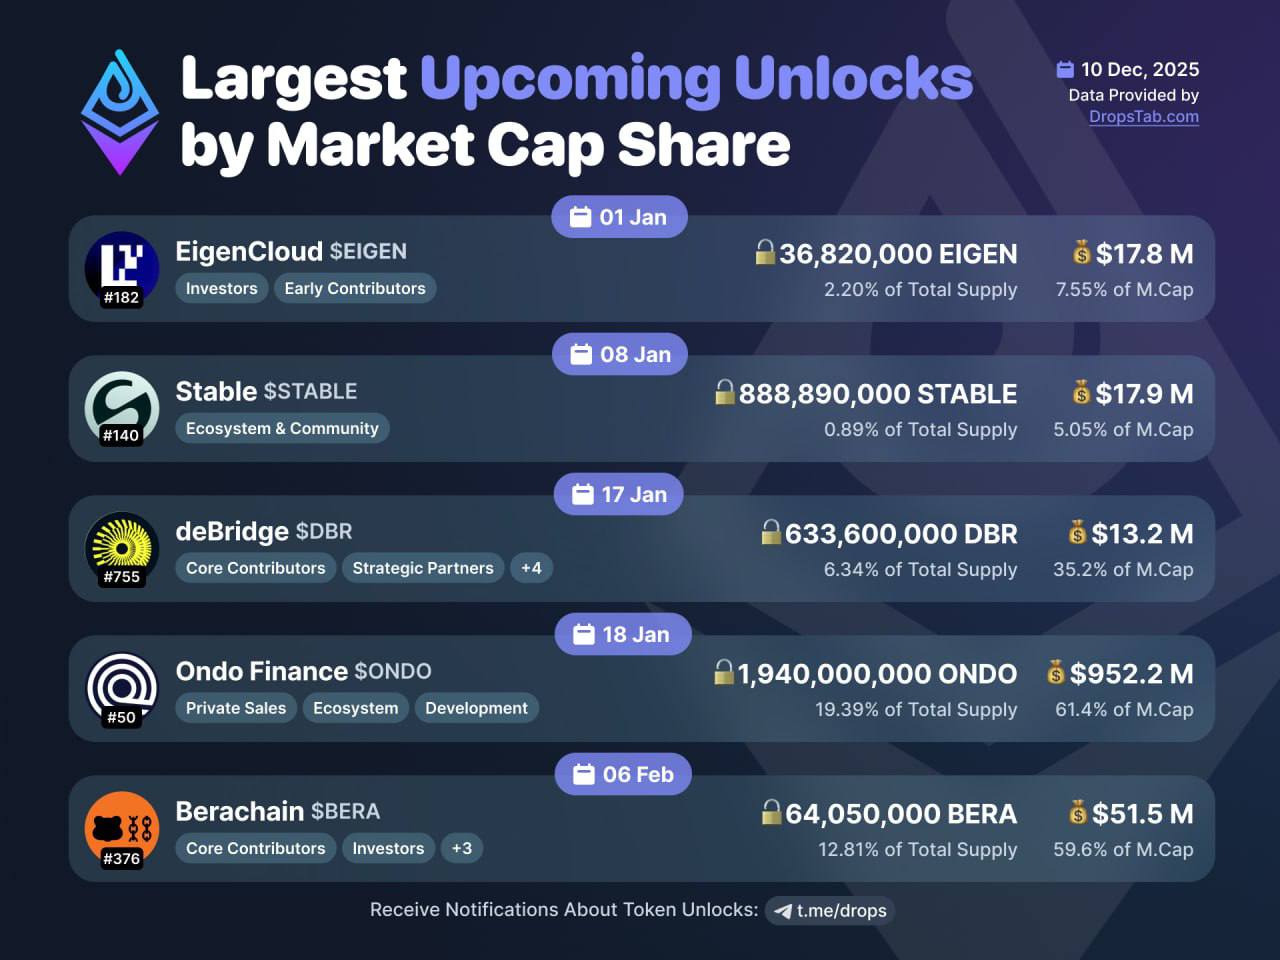Click the Strategic Partners tag
Screen dimensions: 1280x960
[422, 568]
